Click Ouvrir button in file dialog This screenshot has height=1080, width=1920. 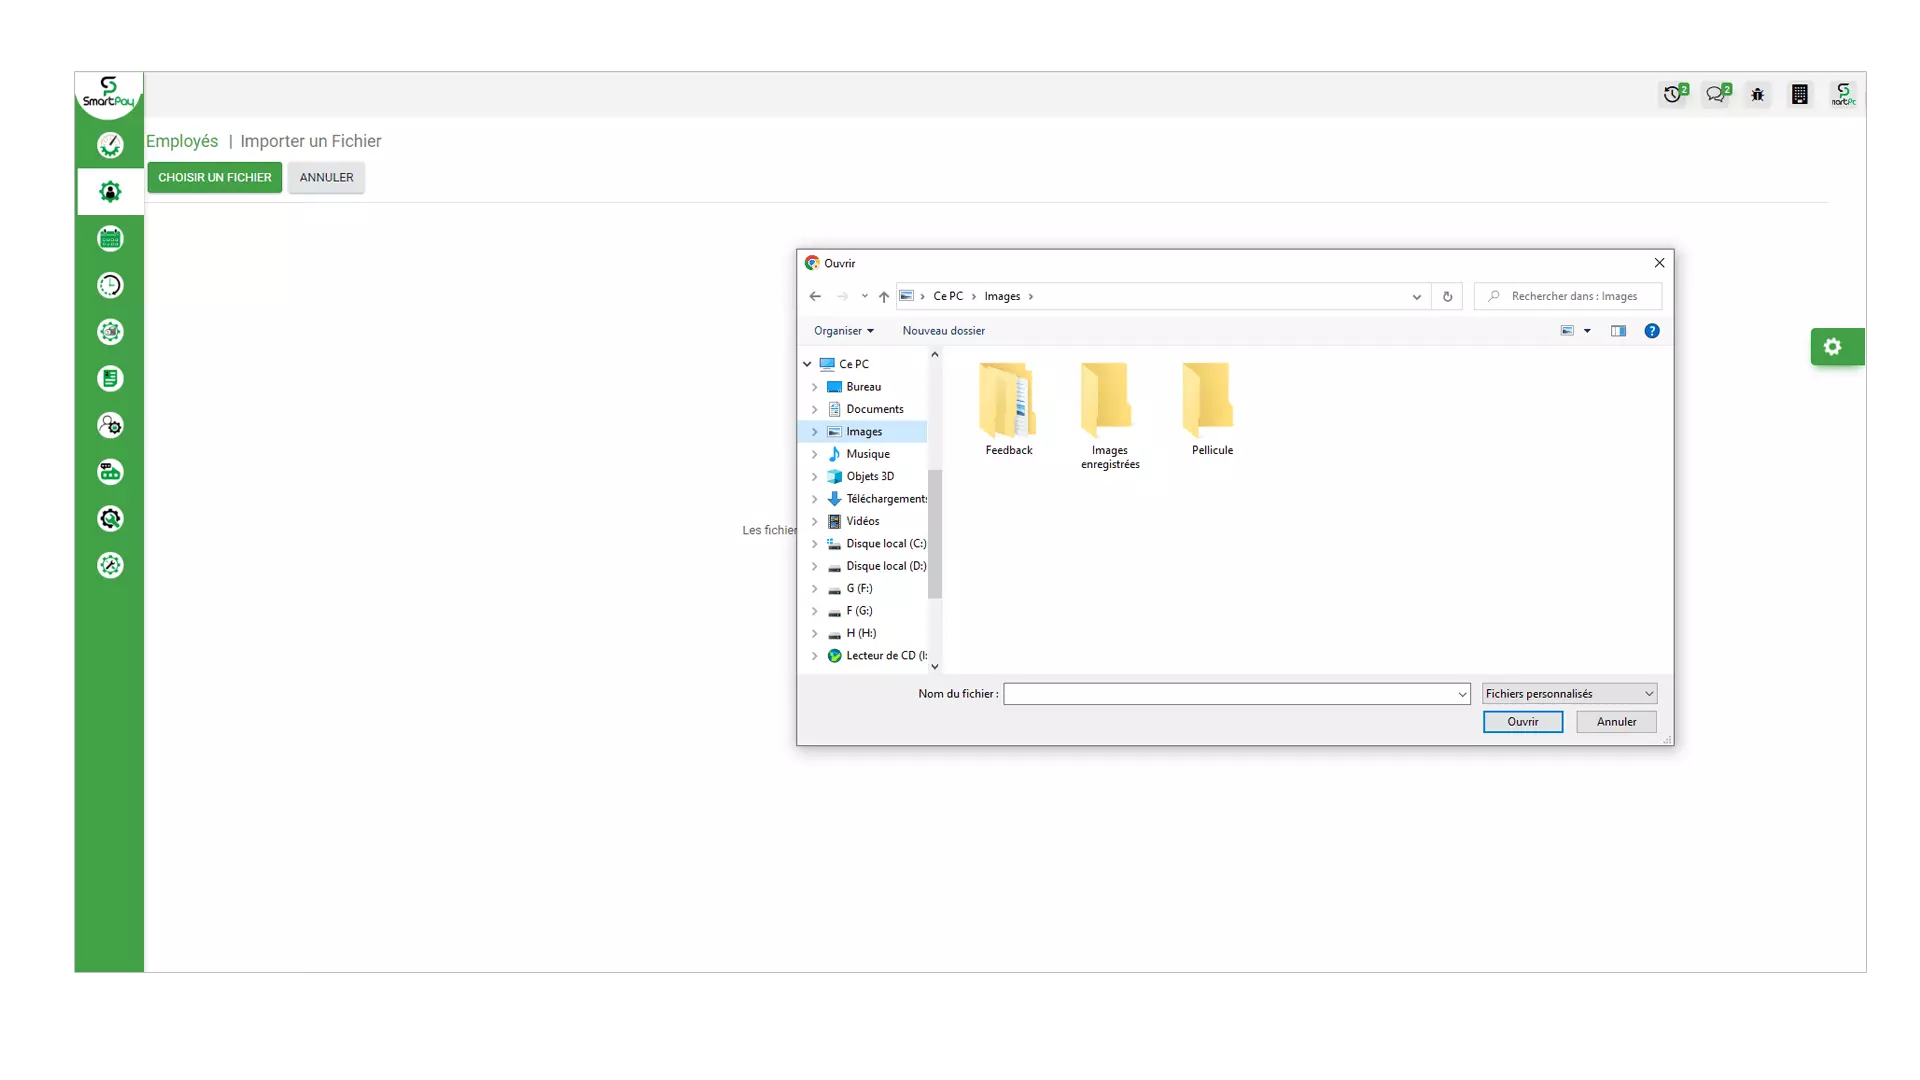[1522, 722]
